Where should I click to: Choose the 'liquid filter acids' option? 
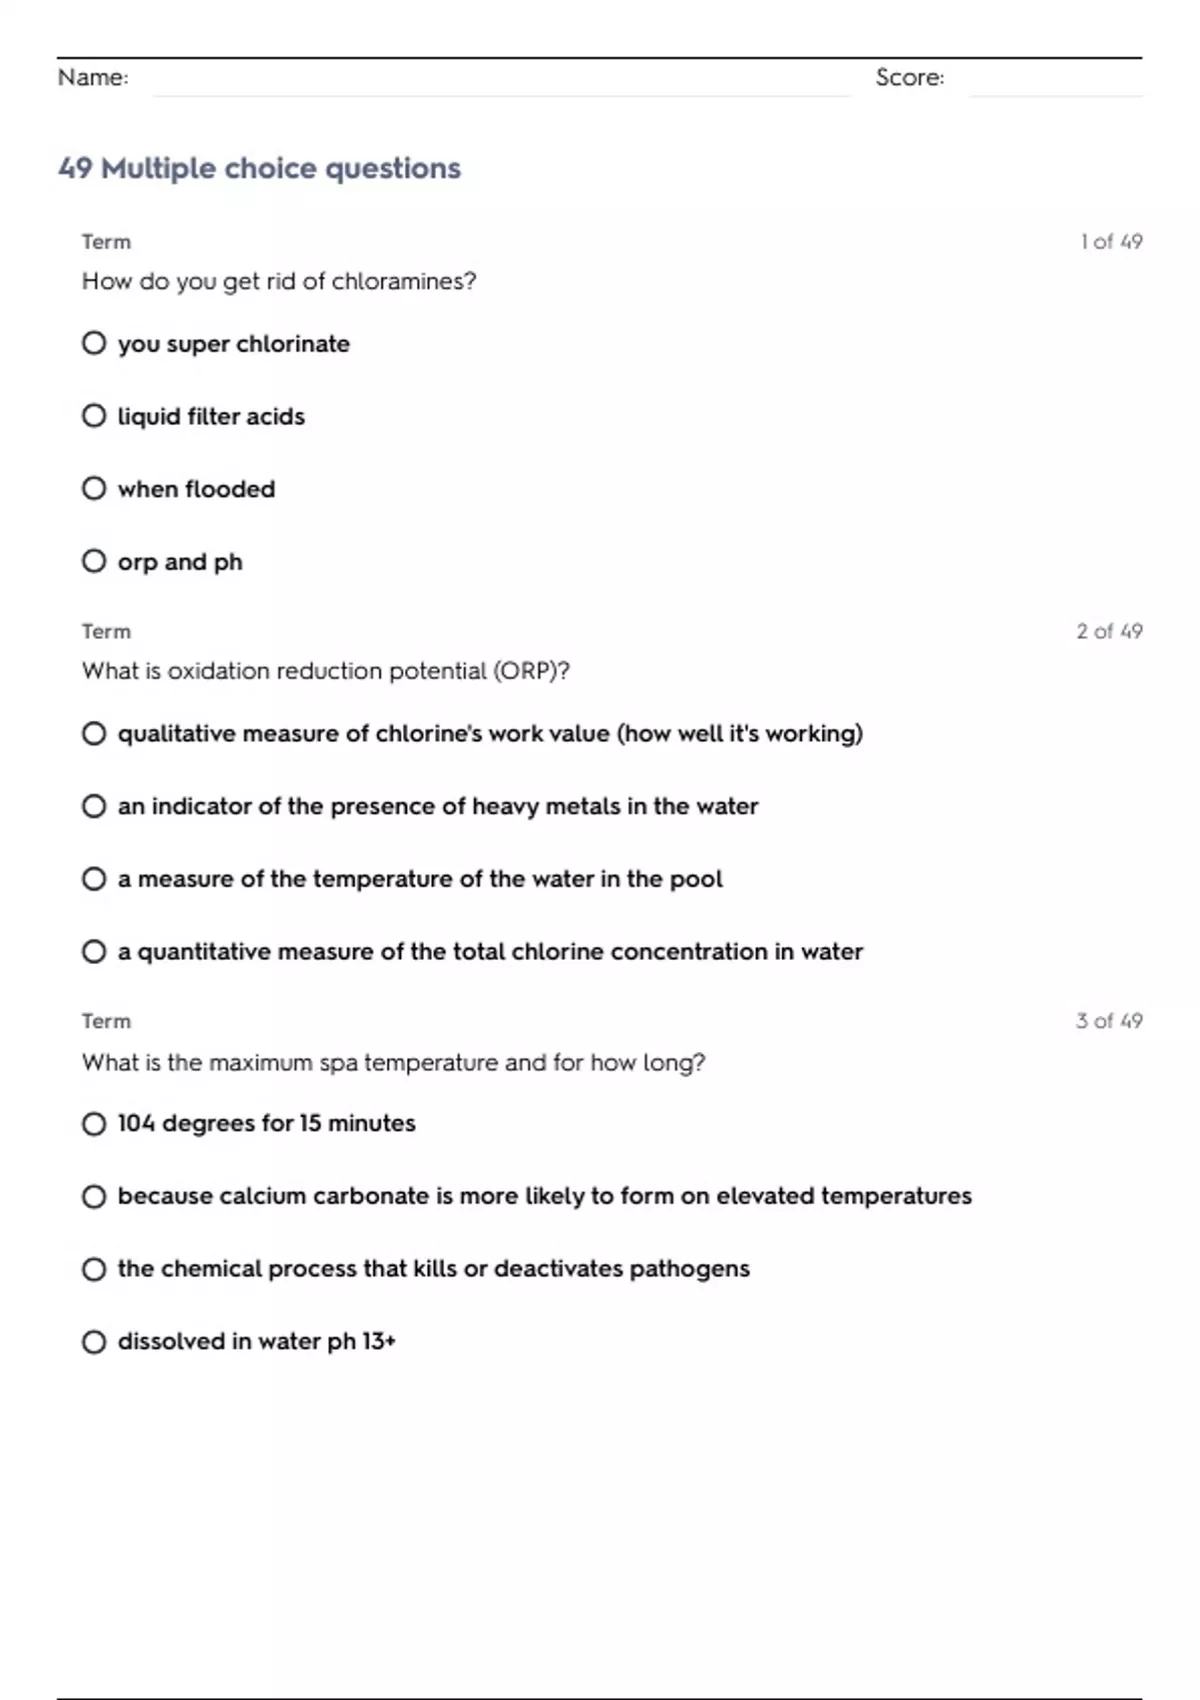coord(94,416)
